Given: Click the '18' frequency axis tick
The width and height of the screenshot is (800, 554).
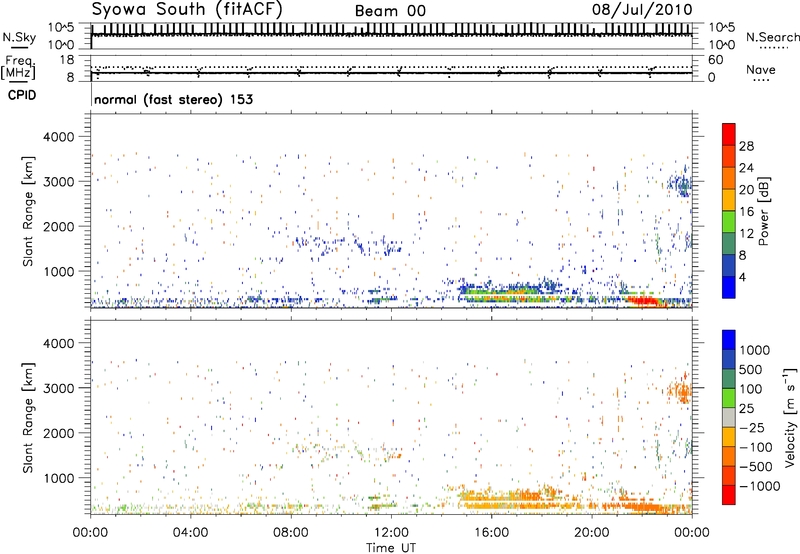Looking at the screenshot, I should coord(68,60).
